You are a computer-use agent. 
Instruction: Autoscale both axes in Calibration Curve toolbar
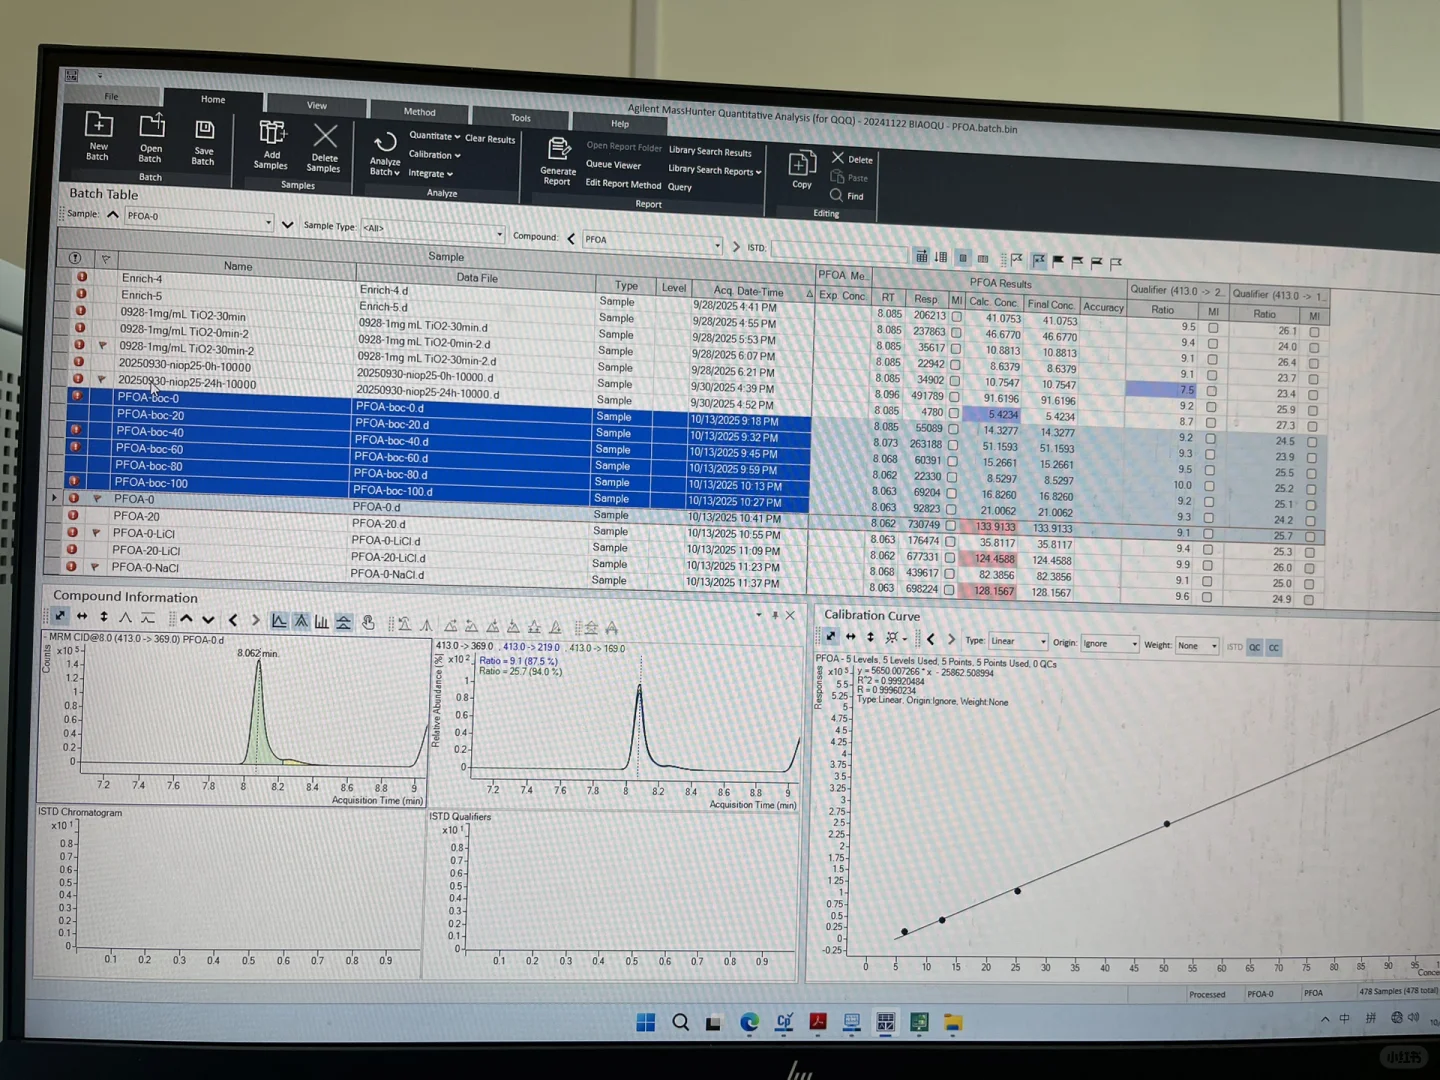830,636
